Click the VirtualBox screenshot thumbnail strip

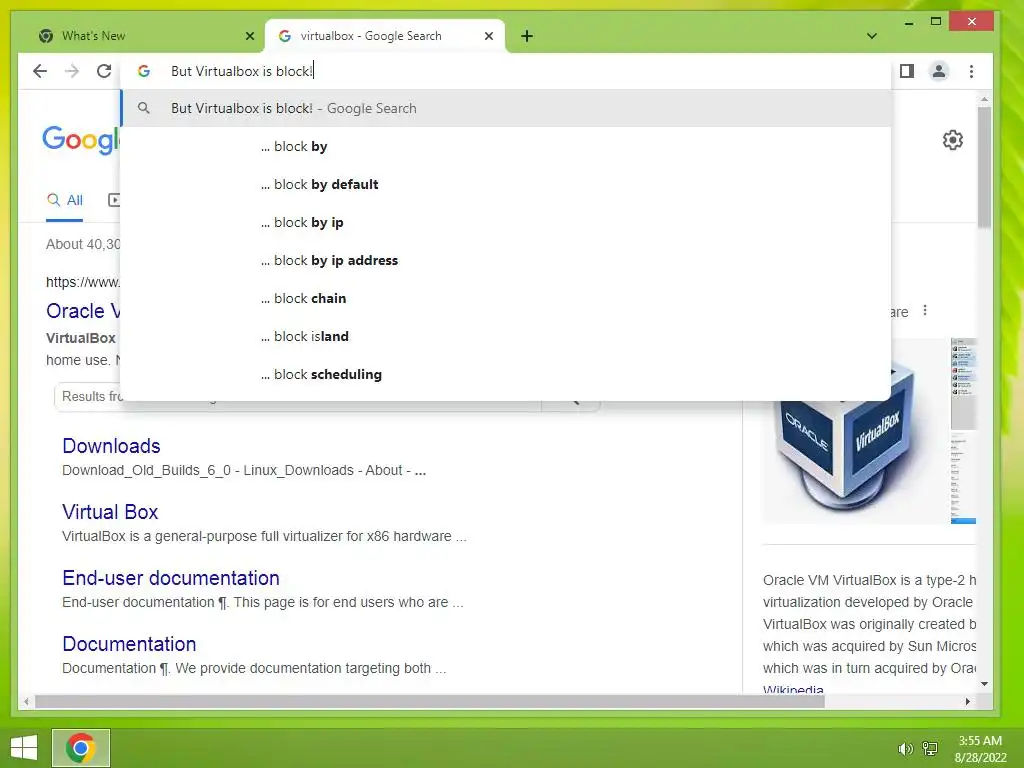pyautogui.click(x=963, y=431)
